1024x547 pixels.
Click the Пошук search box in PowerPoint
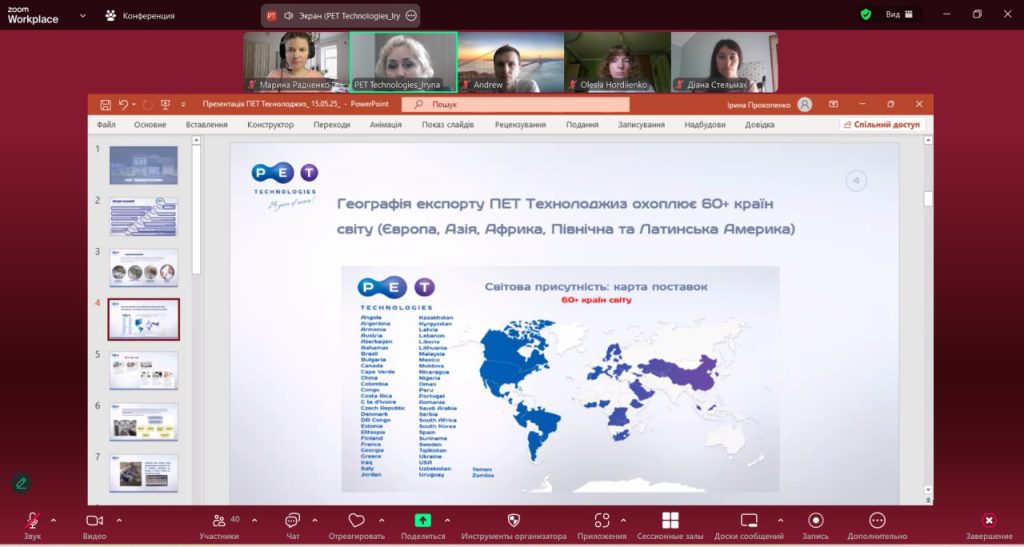tap(515, 104)
